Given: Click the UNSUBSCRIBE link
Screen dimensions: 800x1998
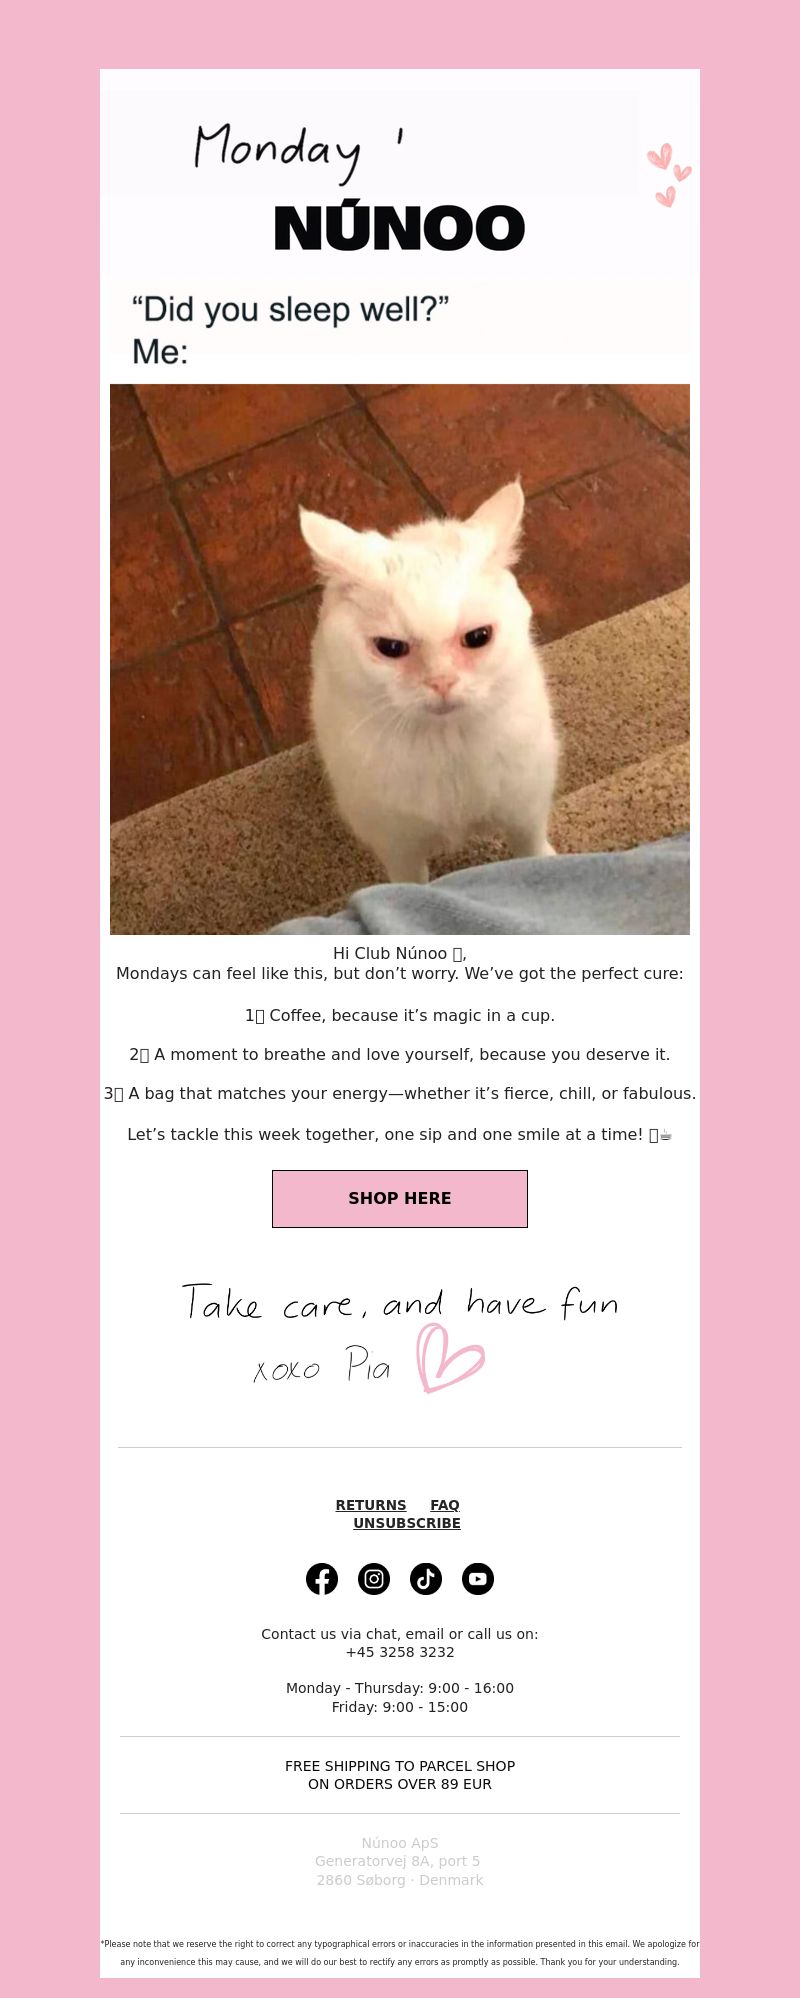Looking at the screenshot, I should pos(407,1523).
